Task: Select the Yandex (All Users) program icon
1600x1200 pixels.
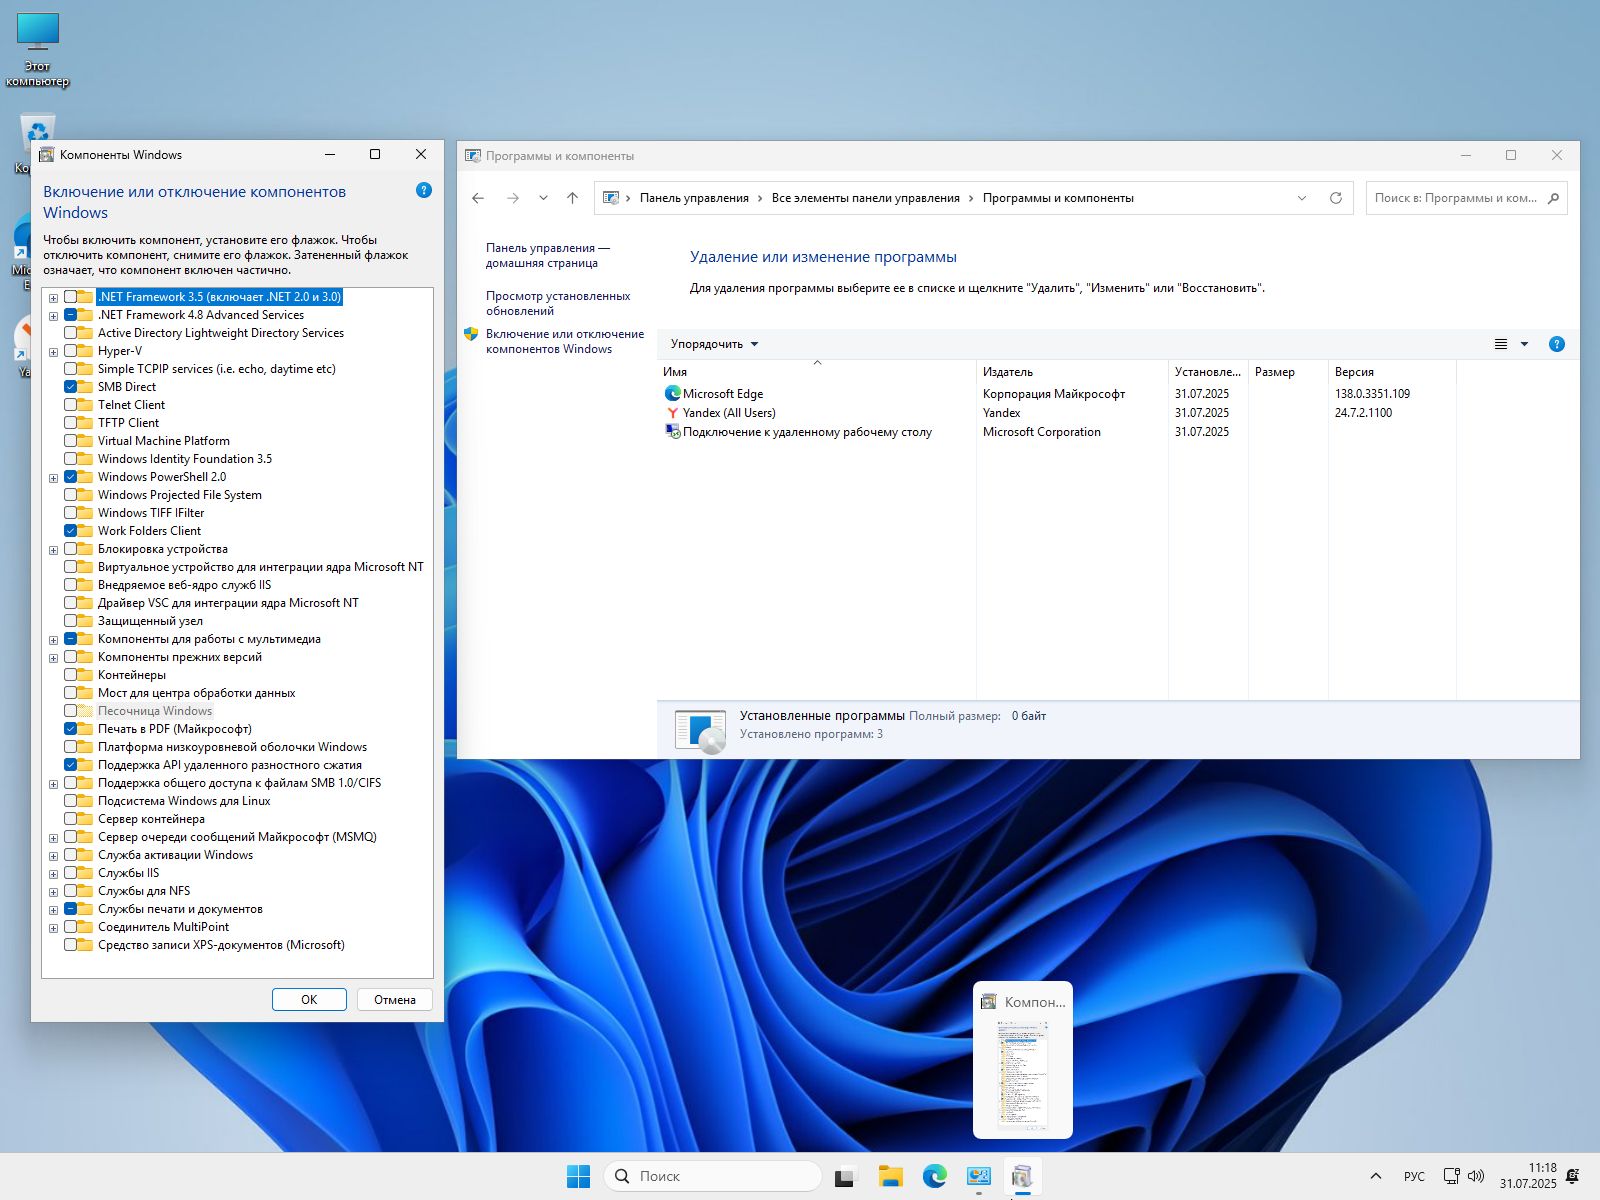Action: click(672, 413)
